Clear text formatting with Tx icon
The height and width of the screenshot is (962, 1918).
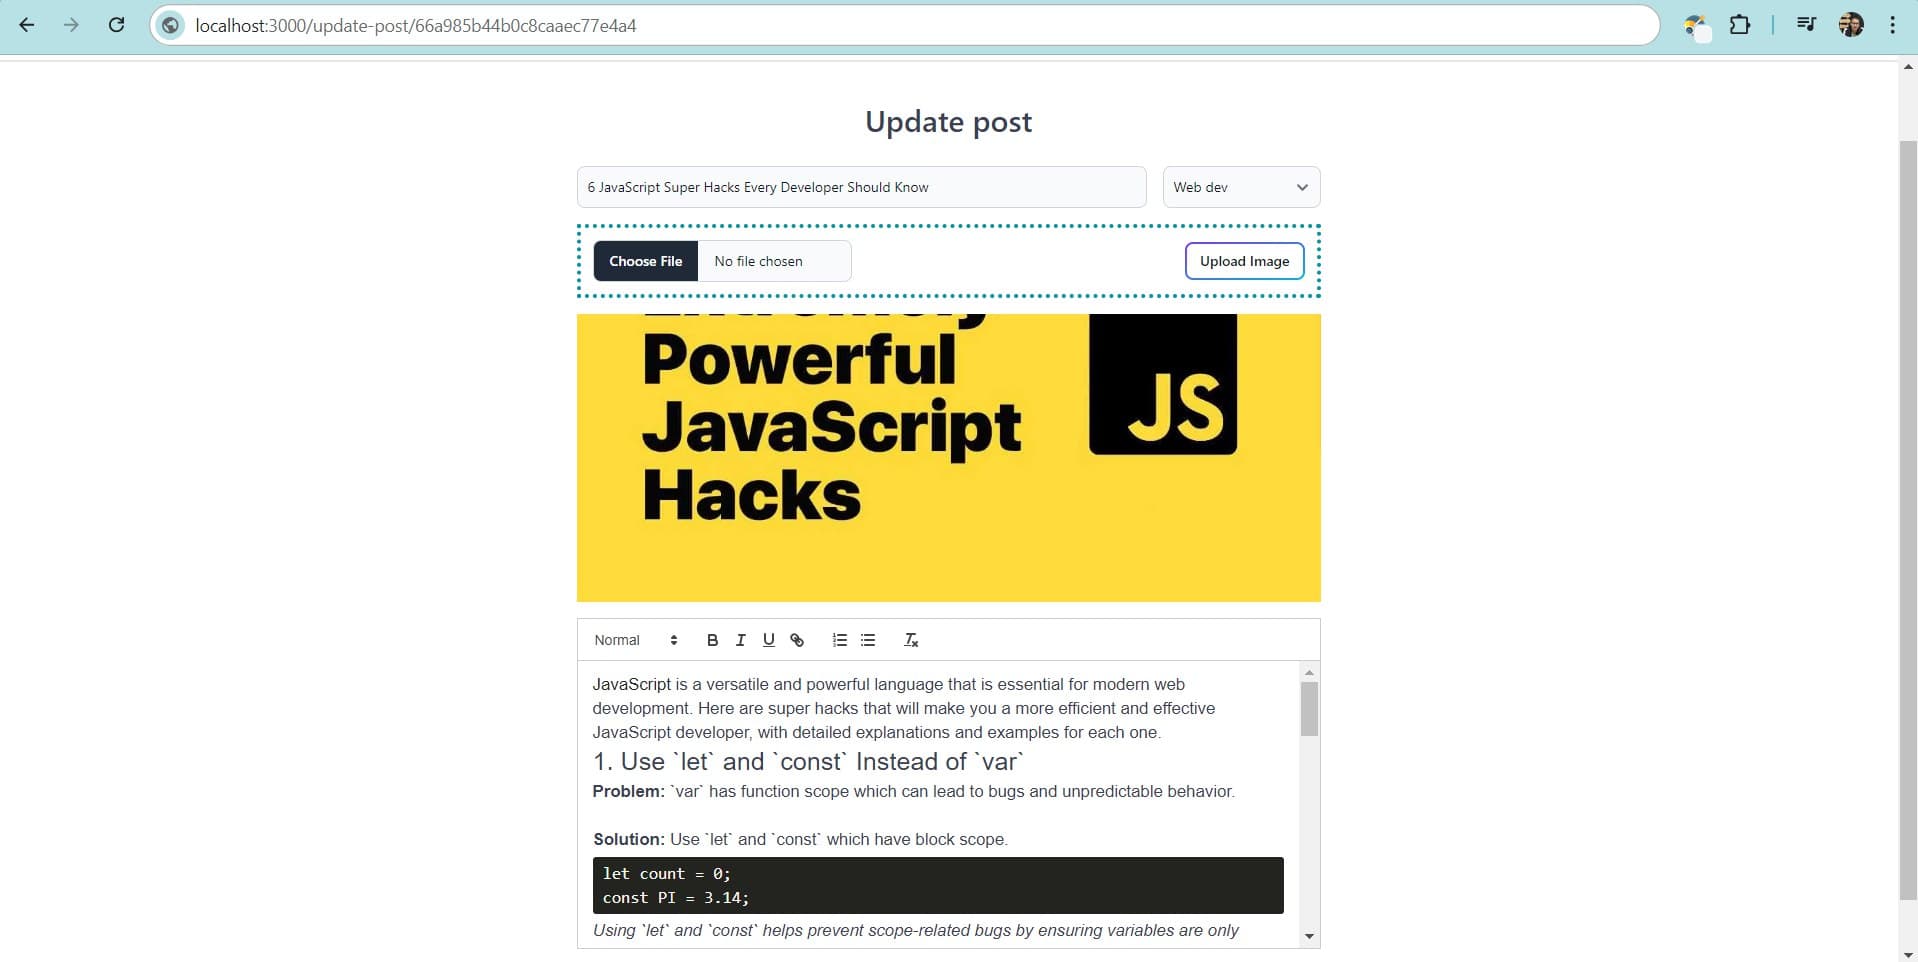[911, 640]
